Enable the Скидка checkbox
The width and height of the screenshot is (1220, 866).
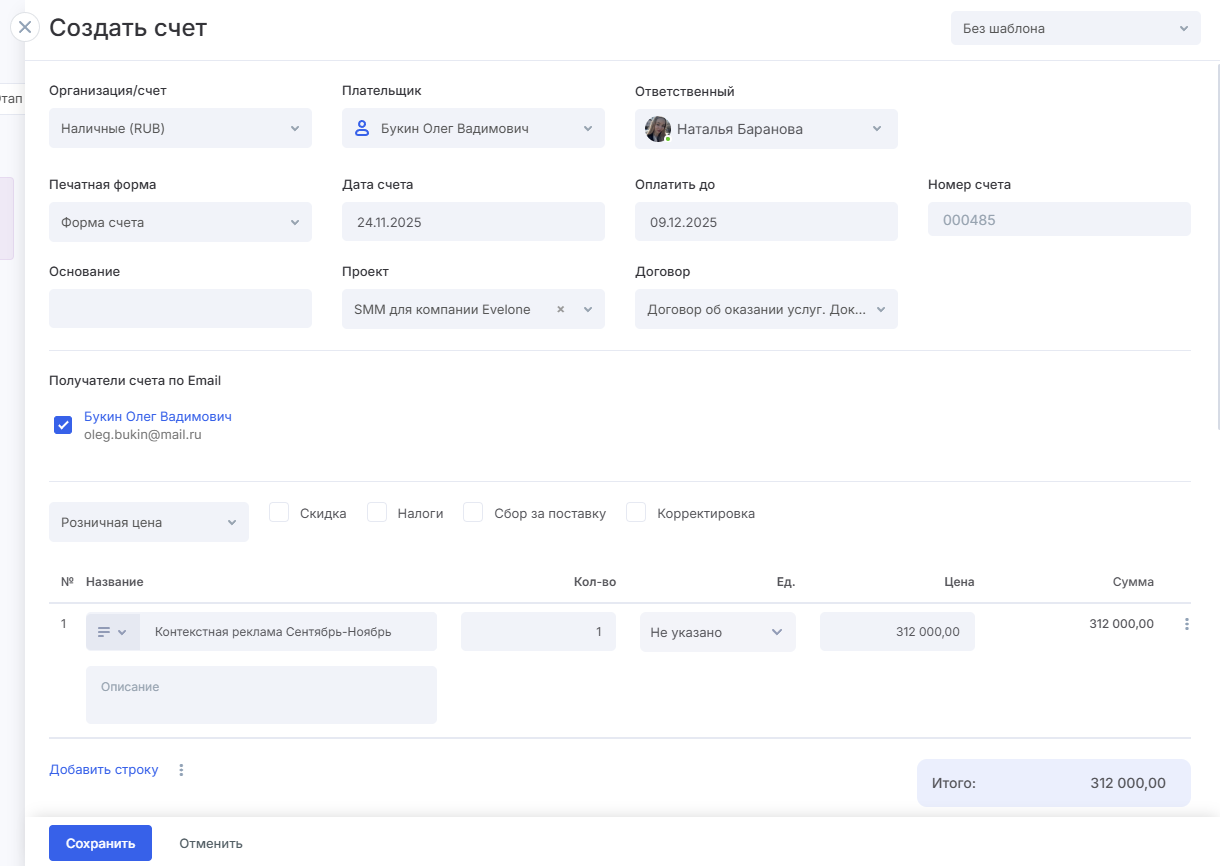(280, 513)
